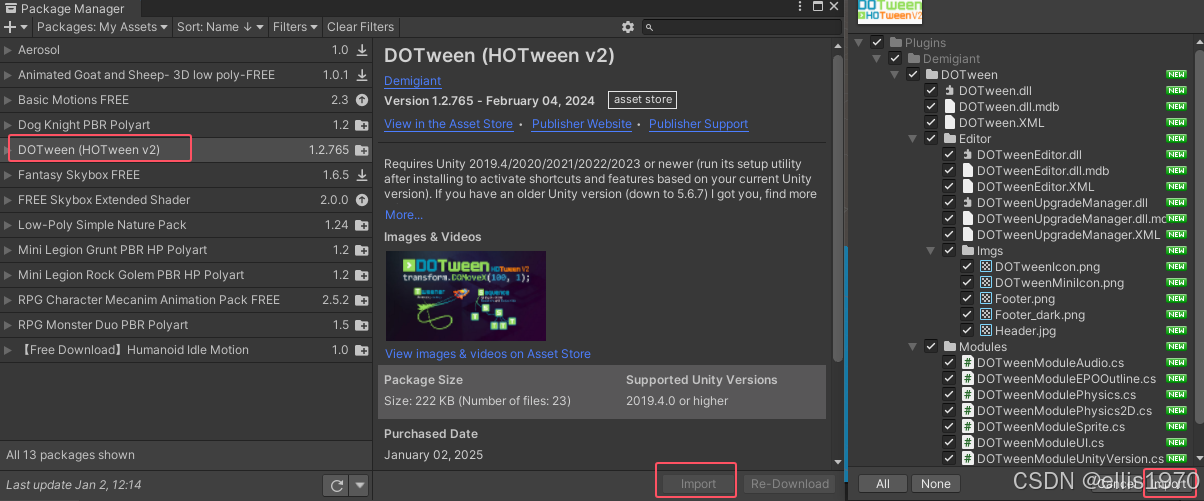1204x501 pixels.
Task: Click the Plugins folder icon
Action: pyautogui.click(x=896, y=43)
